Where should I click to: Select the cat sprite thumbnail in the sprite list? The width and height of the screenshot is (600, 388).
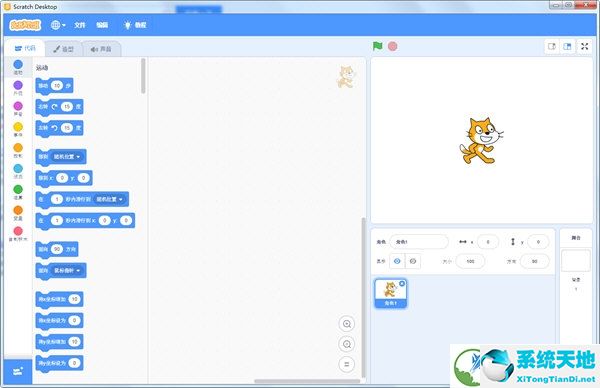pyautogui.click(x=390, y=293)
